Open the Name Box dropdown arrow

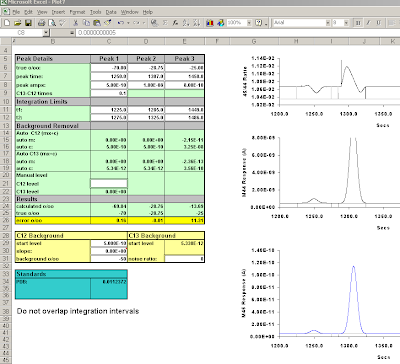46,33
